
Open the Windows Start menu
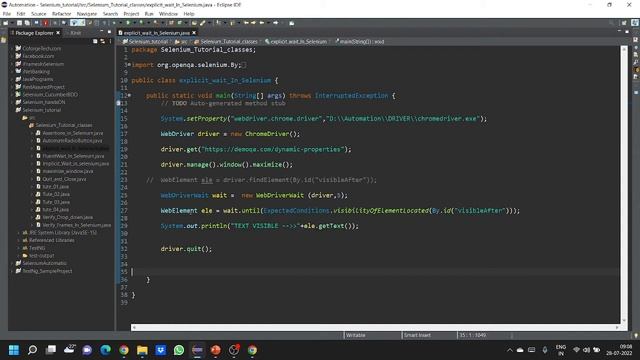click(x=14, y=350)
